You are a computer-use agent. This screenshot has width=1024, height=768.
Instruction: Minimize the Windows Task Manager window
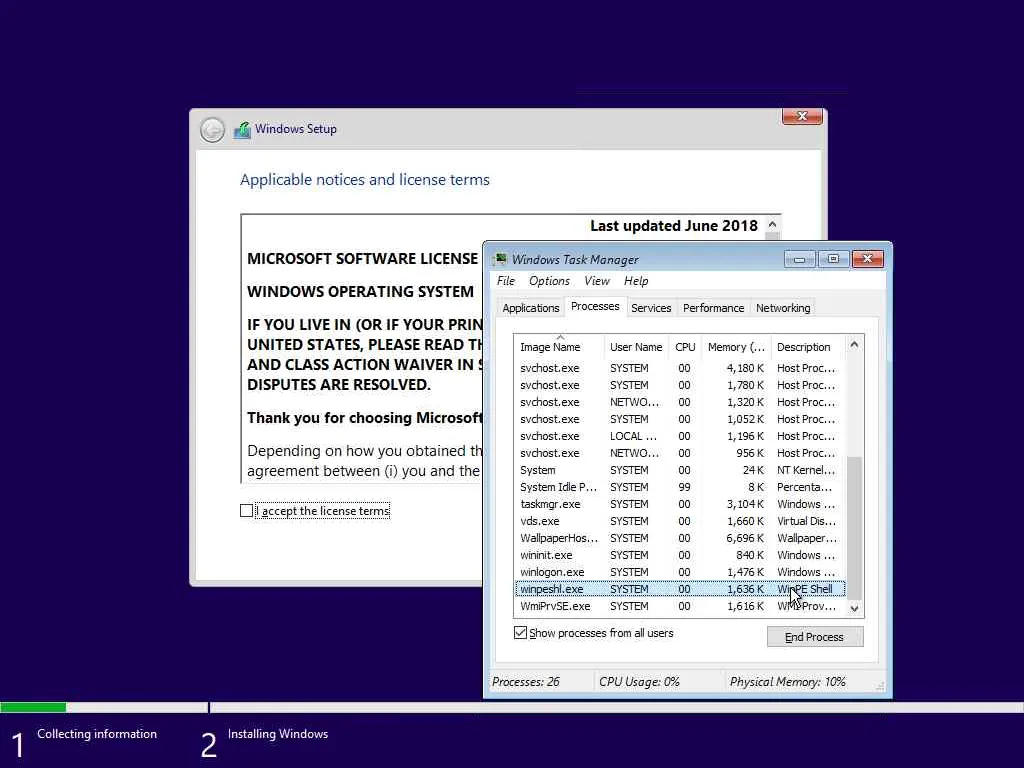pos(799,259)
